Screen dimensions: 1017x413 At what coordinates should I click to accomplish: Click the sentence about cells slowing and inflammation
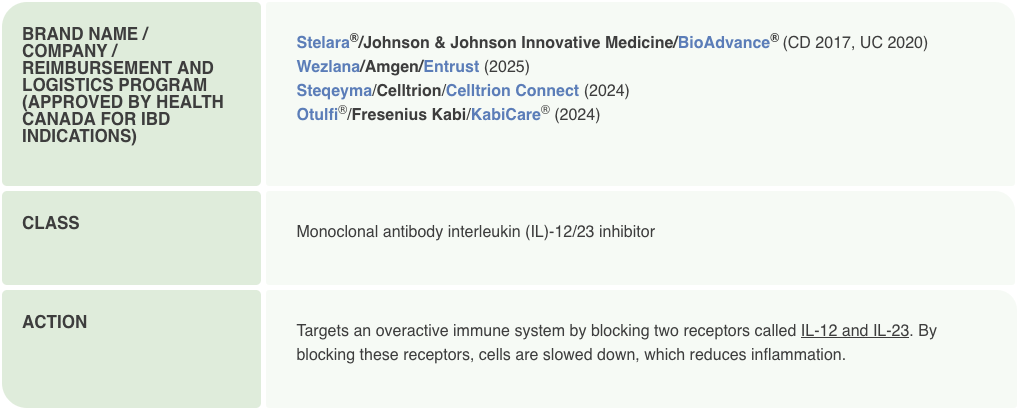[x=571, y=355]
